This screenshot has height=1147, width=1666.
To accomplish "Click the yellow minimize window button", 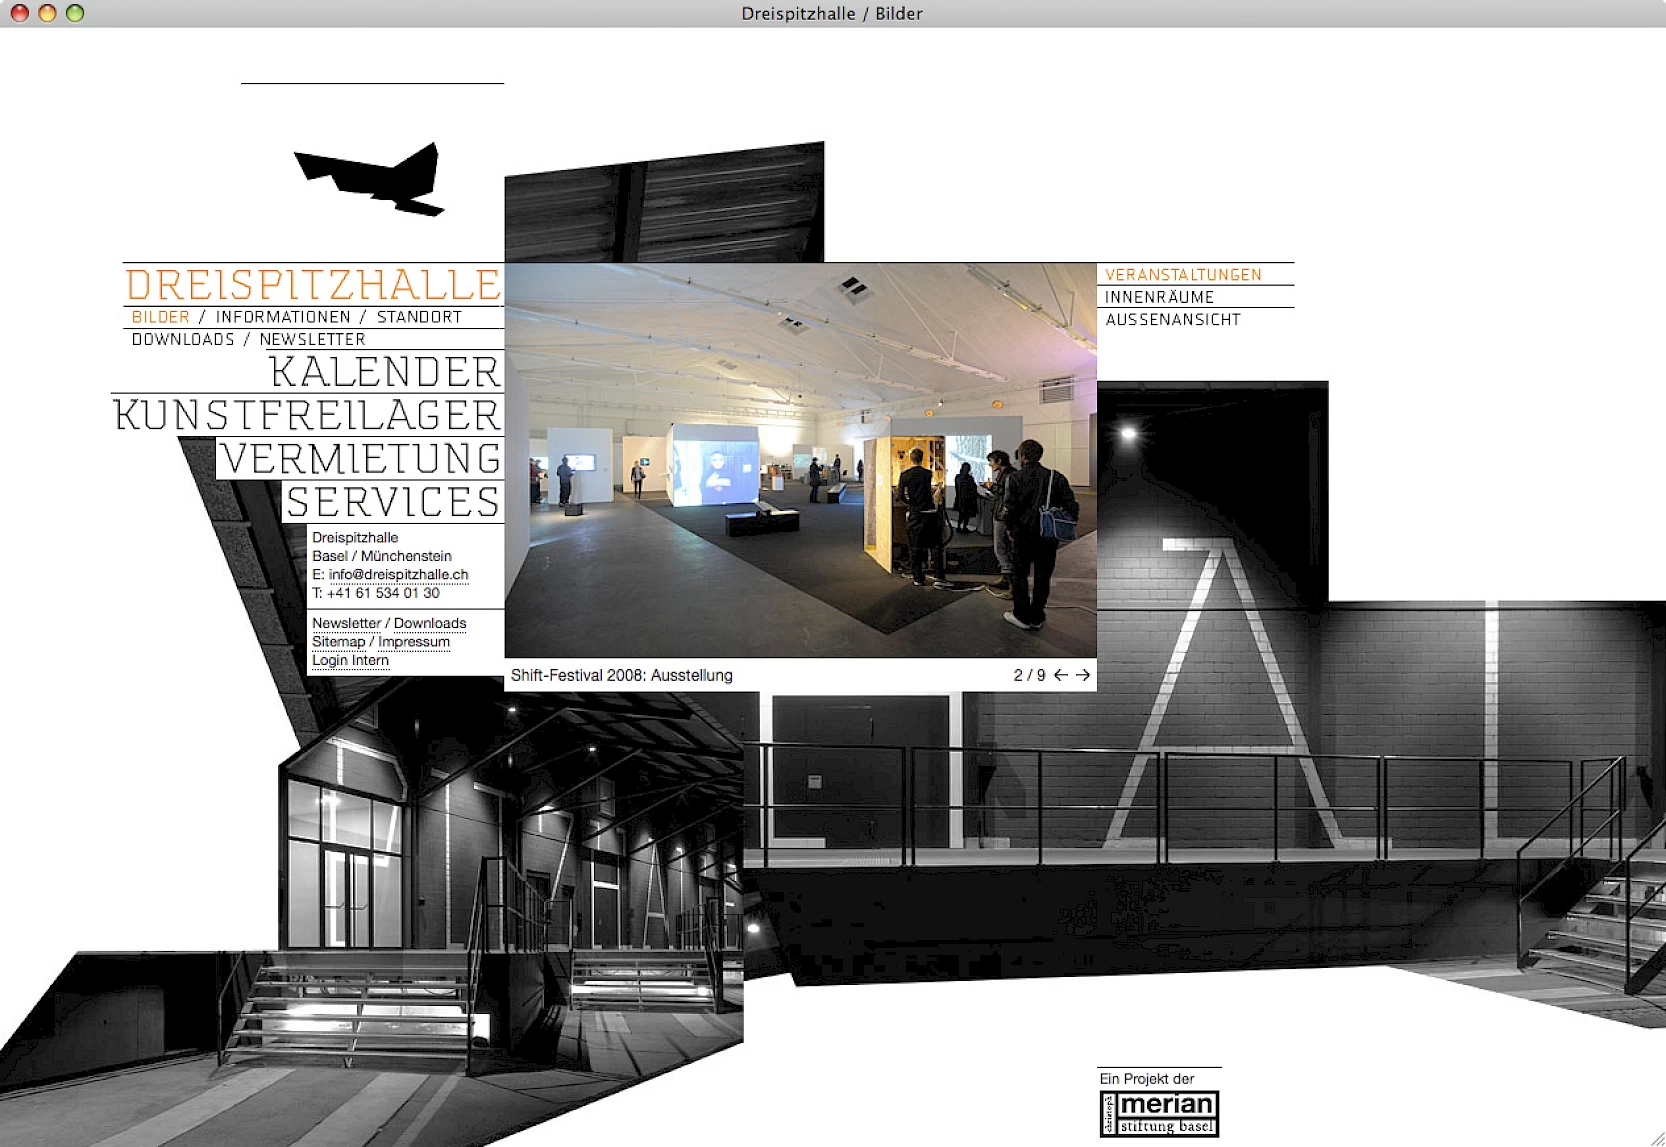I will [47, 13].
